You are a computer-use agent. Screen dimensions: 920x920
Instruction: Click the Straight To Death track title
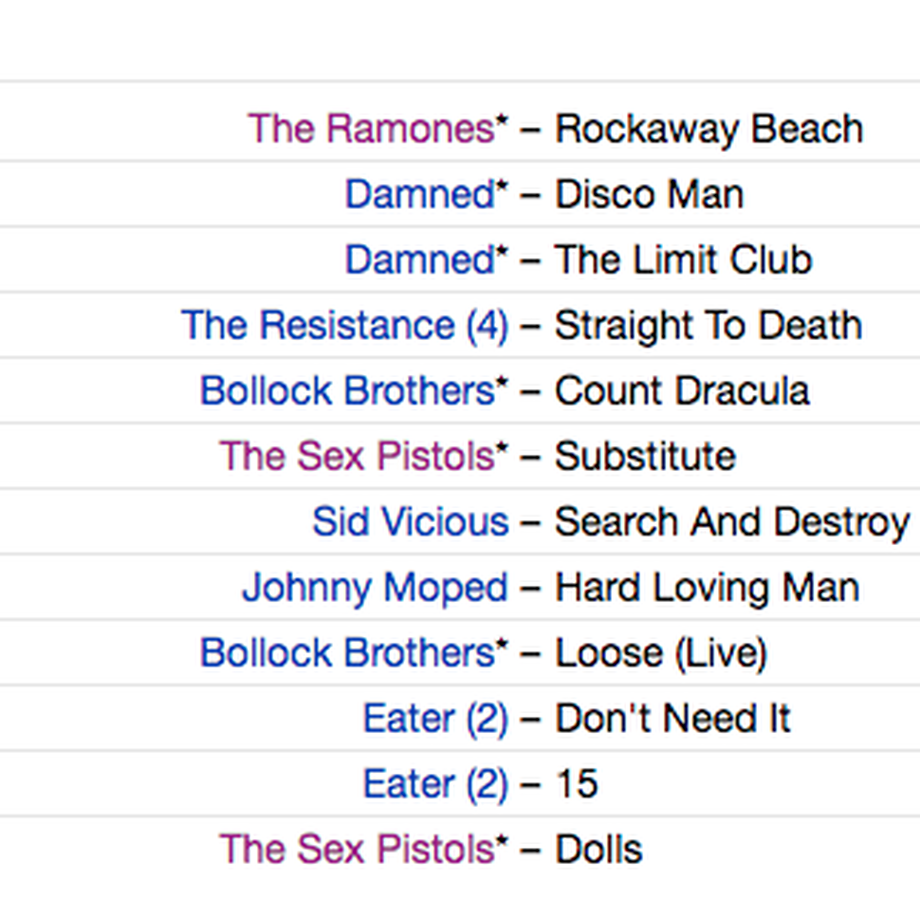pos(709,326)
